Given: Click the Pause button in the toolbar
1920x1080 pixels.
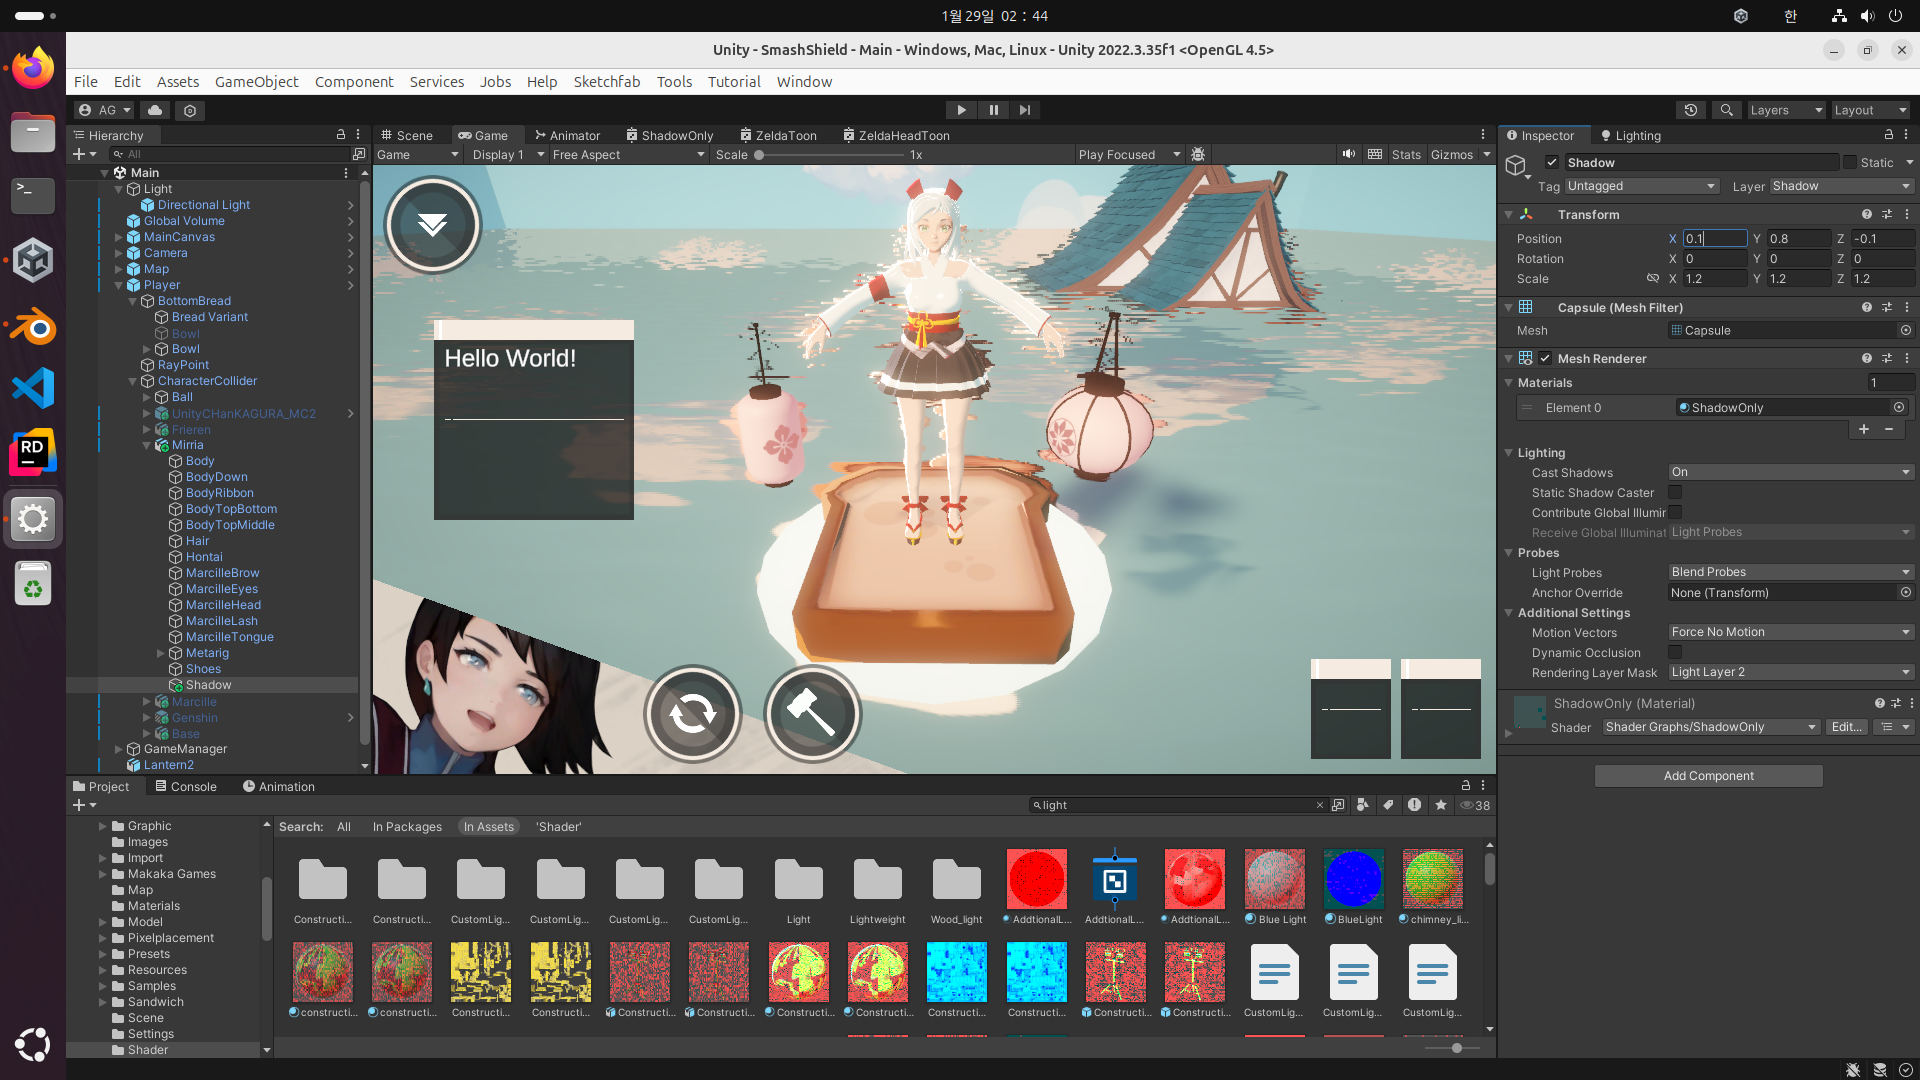Looking at the screenshot, I should tap(993, 110).
